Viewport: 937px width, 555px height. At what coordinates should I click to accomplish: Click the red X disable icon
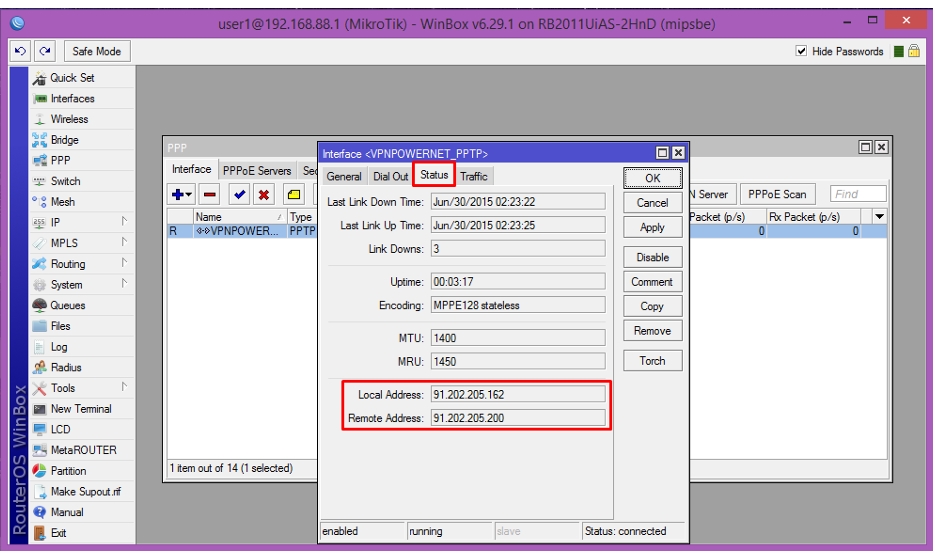pos(264,194)
